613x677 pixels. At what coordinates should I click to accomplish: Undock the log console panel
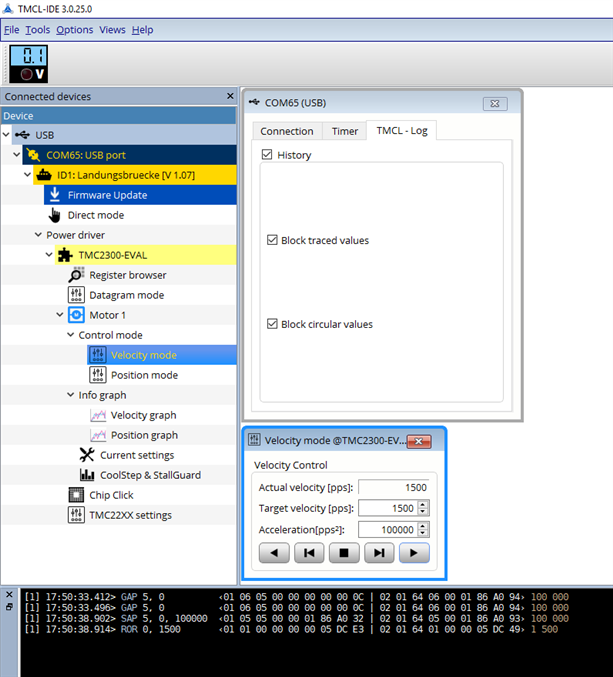9,607
